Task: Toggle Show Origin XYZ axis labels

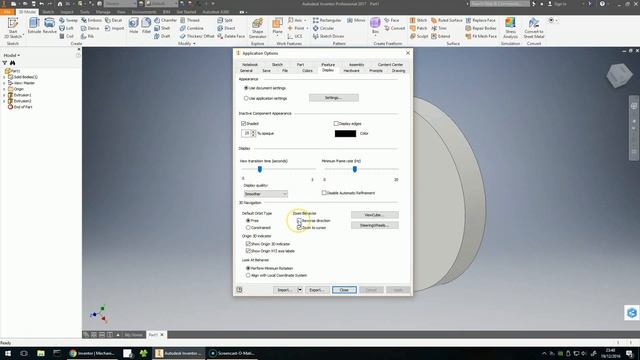Action: (x=248, y=251)
